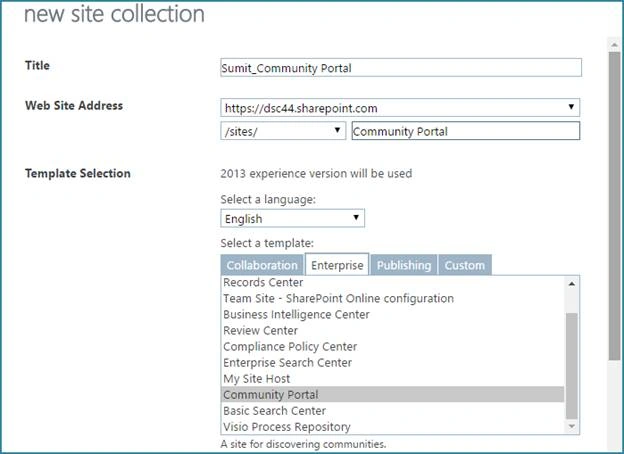Open the https://dsc44.sharepoint.com domain dropdown
This screenshot has height=454, width=624.
pos(400,107)
